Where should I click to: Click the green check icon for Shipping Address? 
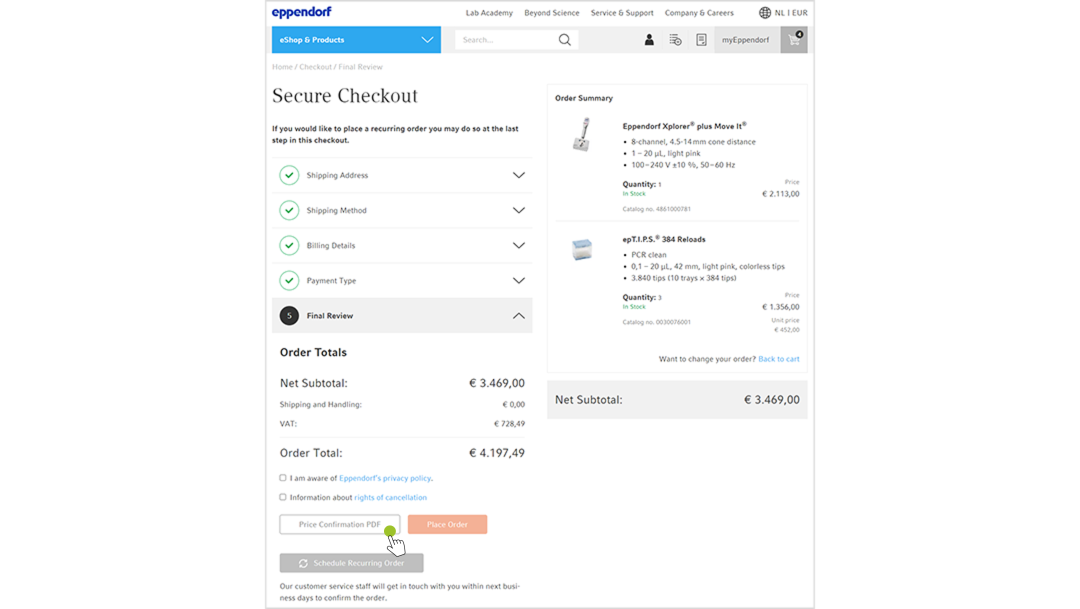(289, 175)
